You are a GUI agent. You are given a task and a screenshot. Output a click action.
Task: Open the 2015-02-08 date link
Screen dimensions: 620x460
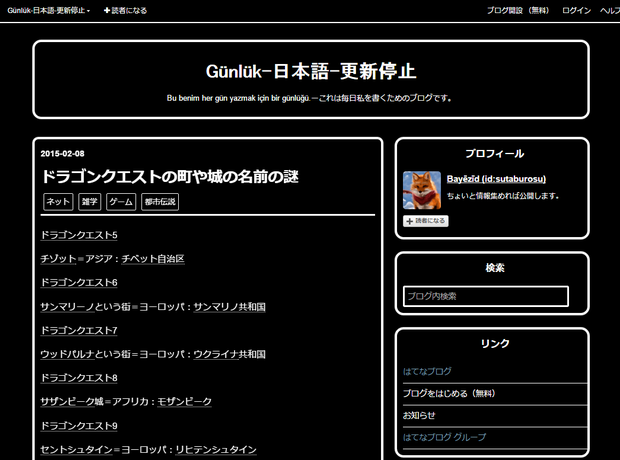coord(62,153)
